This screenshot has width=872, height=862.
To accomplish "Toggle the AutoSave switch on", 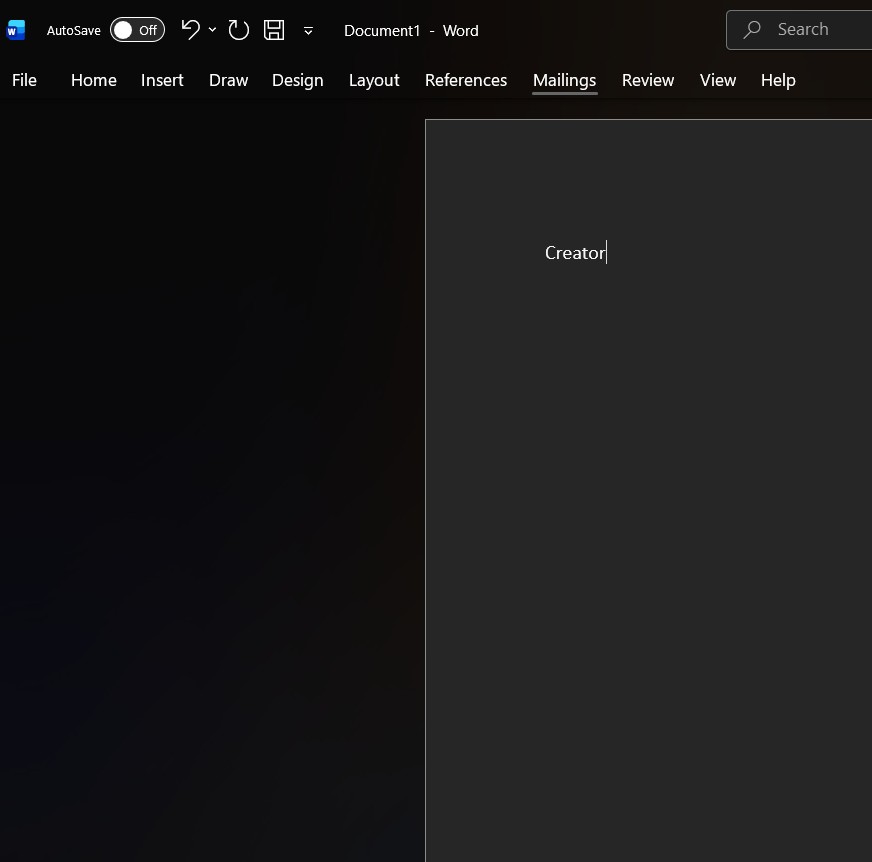I will pos(137,30).
